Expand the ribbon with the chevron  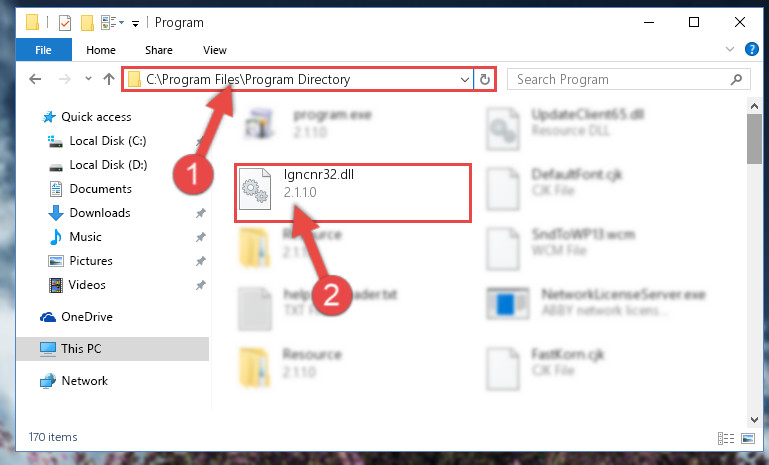(730, 49)
